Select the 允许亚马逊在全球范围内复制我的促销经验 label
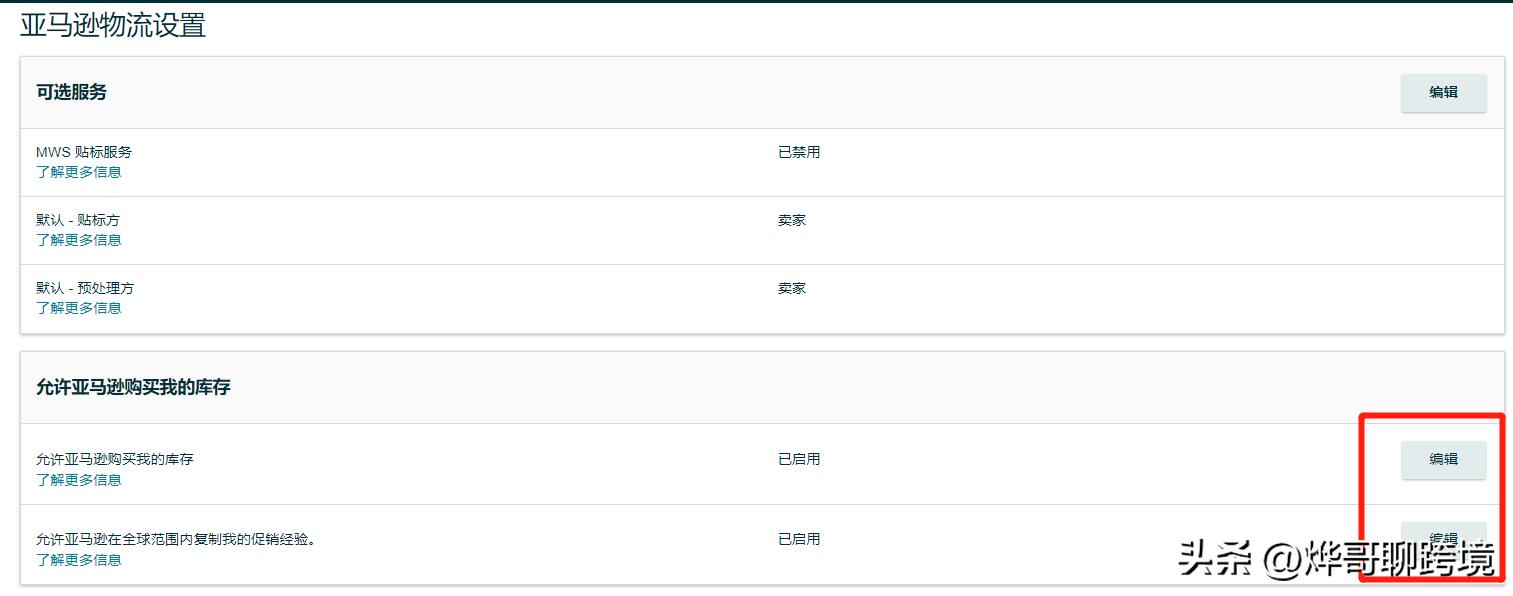This screenshot has width=1513, height=596. (176, 540)
